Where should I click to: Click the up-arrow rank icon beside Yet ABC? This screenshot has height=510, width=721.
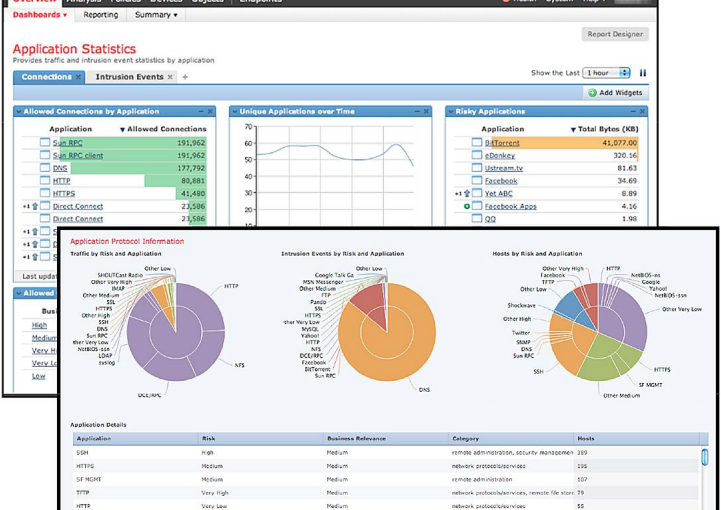466,194
